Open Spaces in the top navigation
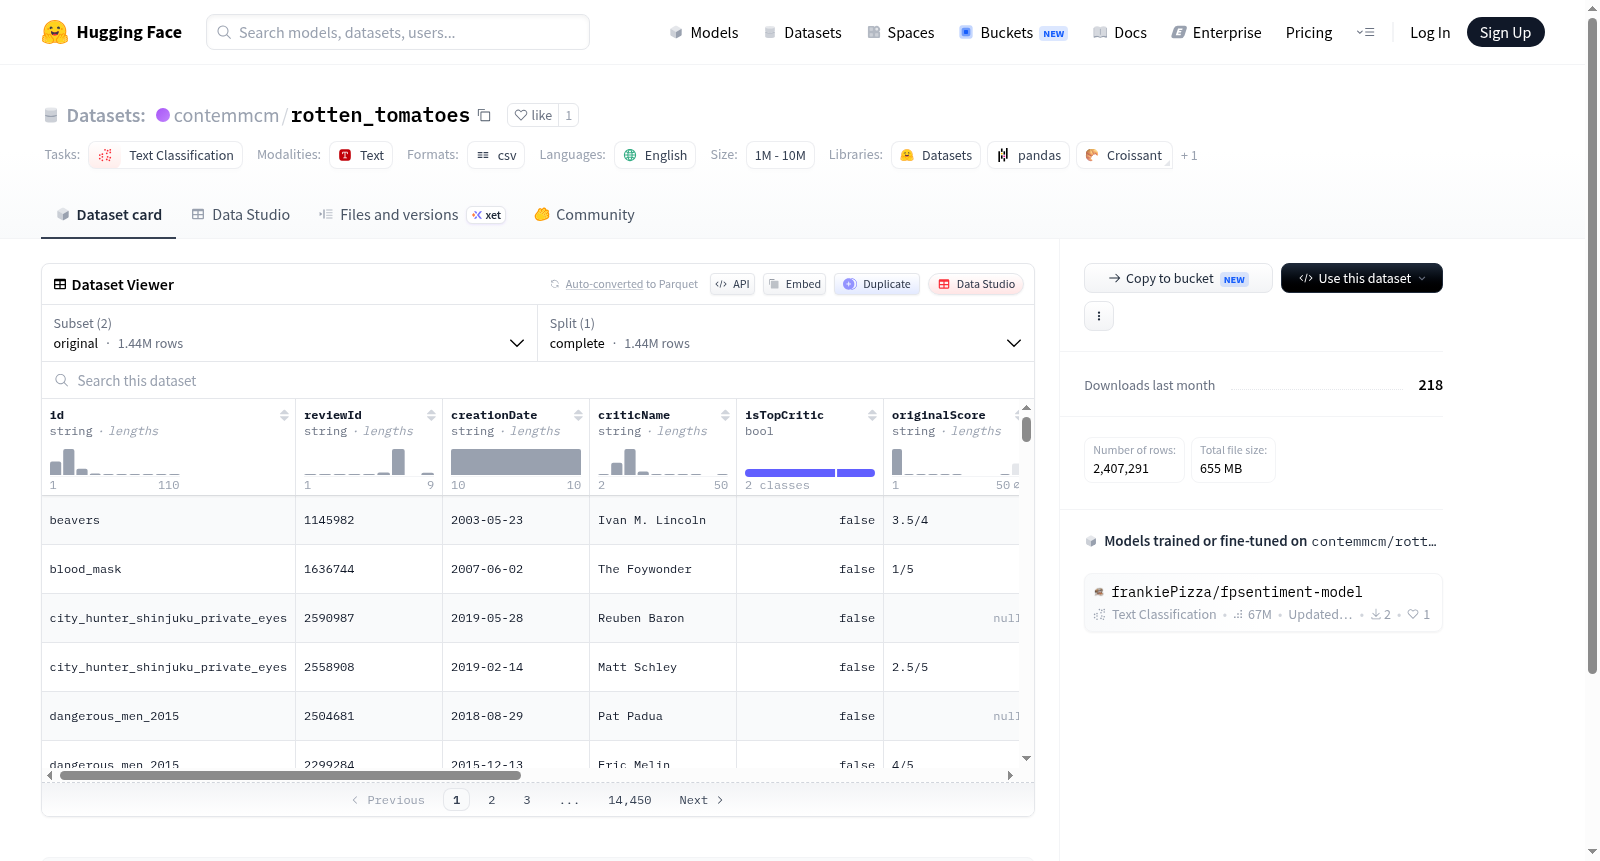 pos(901,33)
